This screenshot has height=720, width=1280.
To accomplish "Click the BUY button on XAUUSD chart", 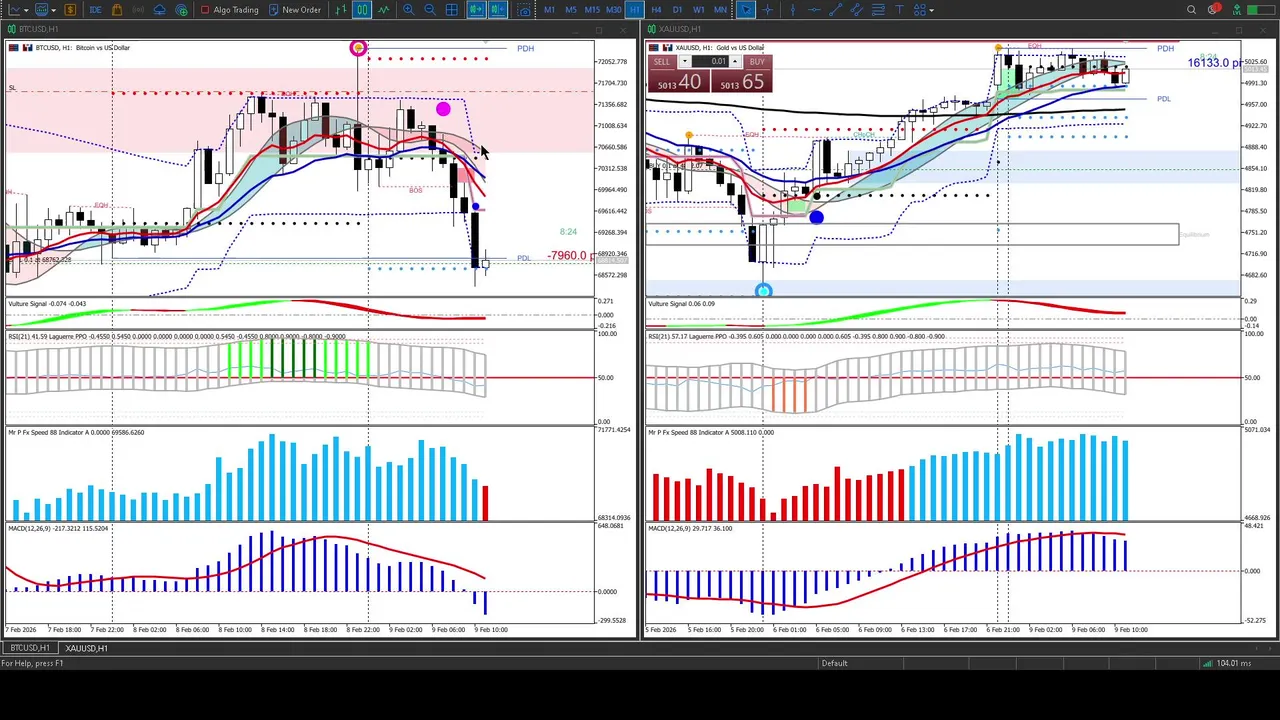I will (757, 62).
